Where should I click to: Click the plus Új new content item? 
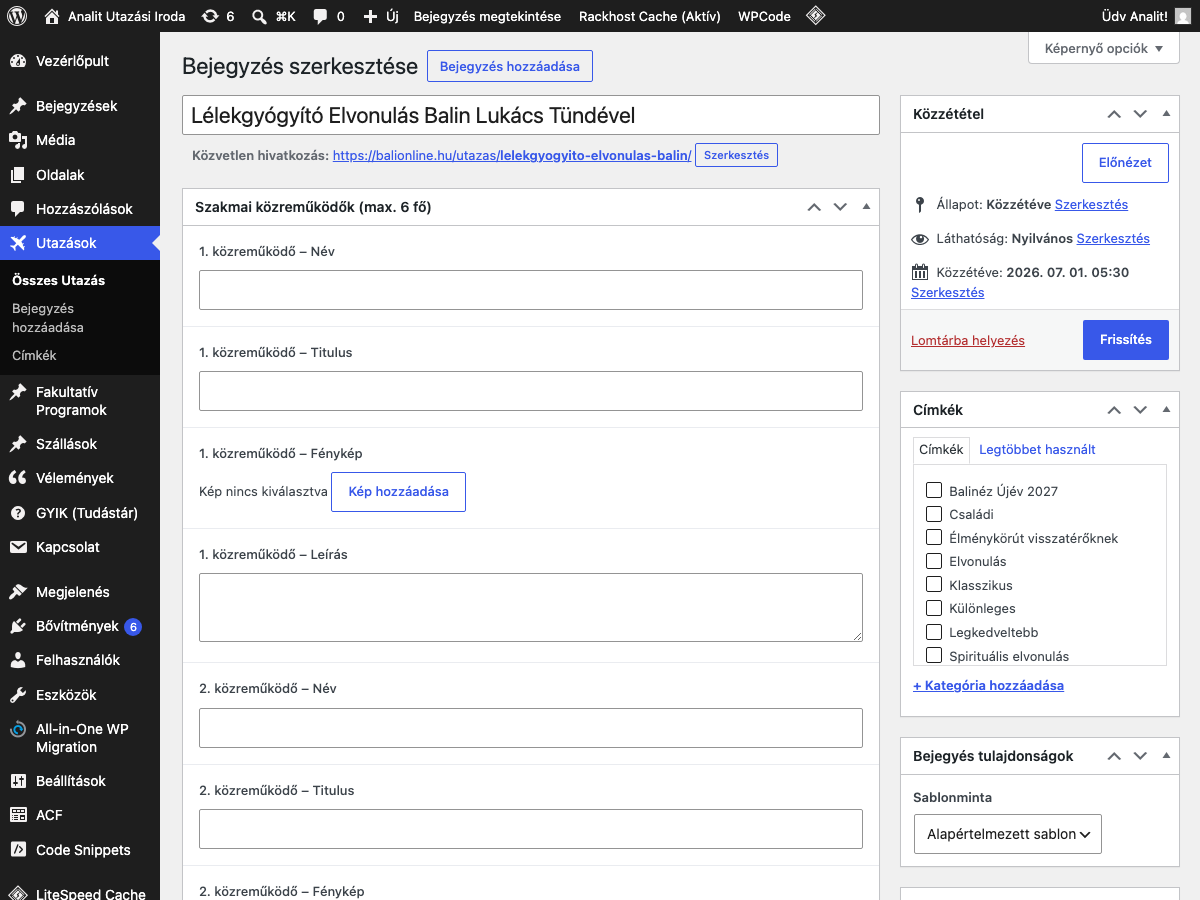(380, 16)
